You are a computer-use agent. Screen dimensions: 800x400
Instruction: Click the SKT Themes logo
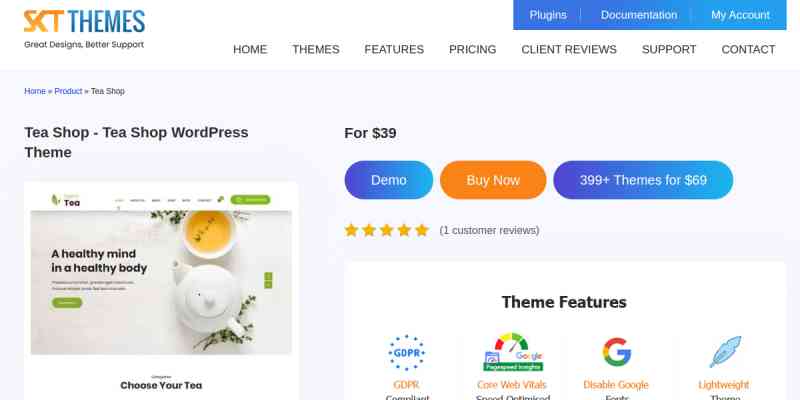(84, 30)
